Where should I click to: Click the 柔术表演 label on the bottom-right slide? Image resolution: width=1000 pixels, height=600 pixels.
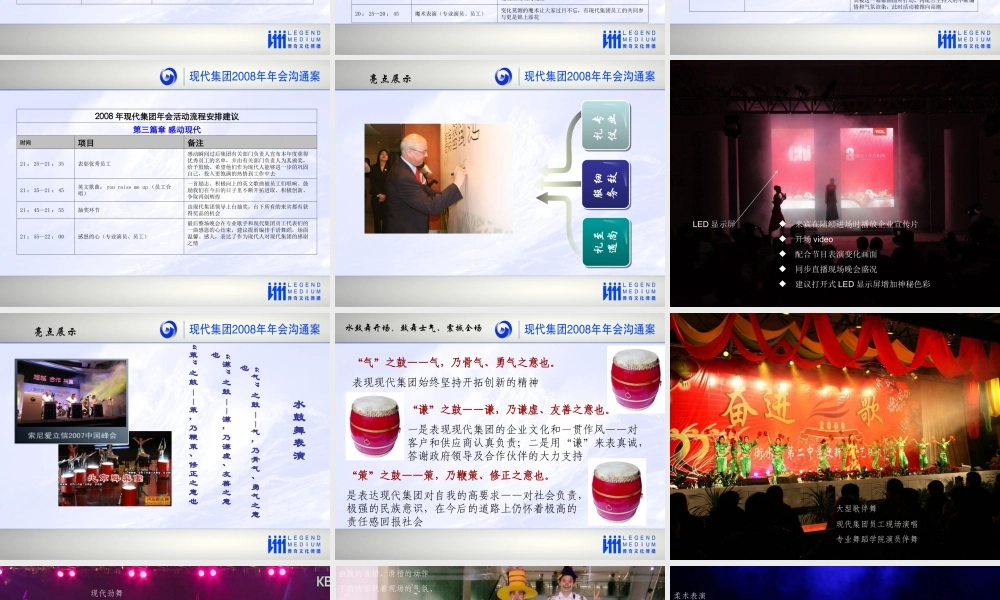689,596
